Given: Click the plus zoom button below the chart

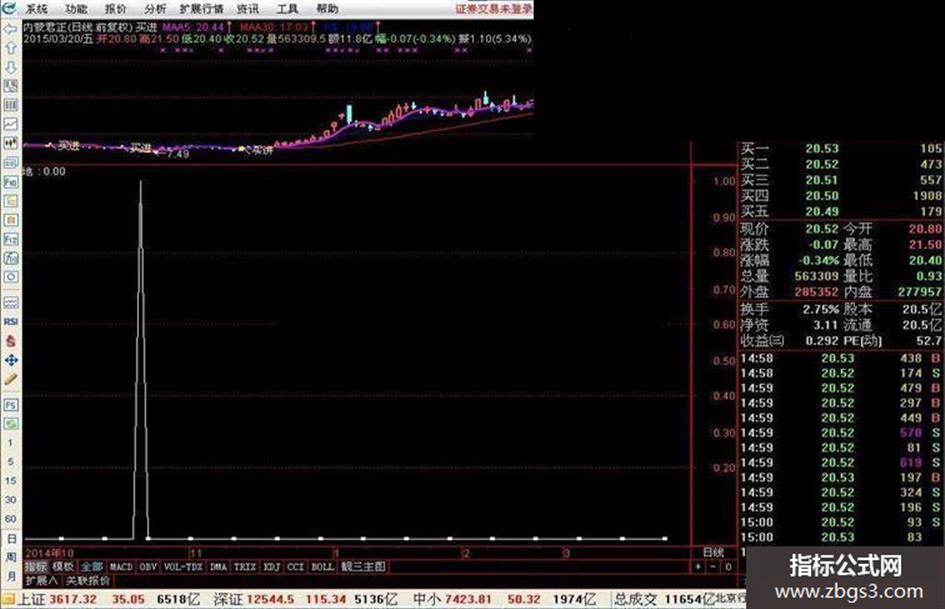Looking at the screenshot, I should (698, 567).
